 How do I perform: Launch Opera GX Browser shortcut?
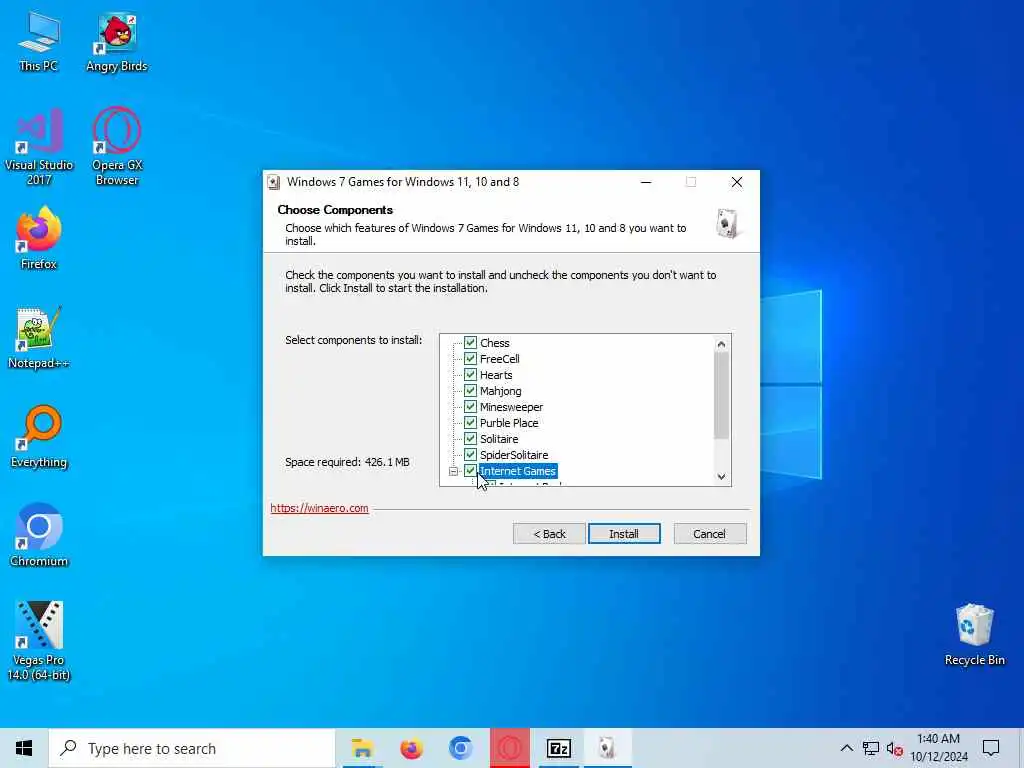tap(117, 146)
